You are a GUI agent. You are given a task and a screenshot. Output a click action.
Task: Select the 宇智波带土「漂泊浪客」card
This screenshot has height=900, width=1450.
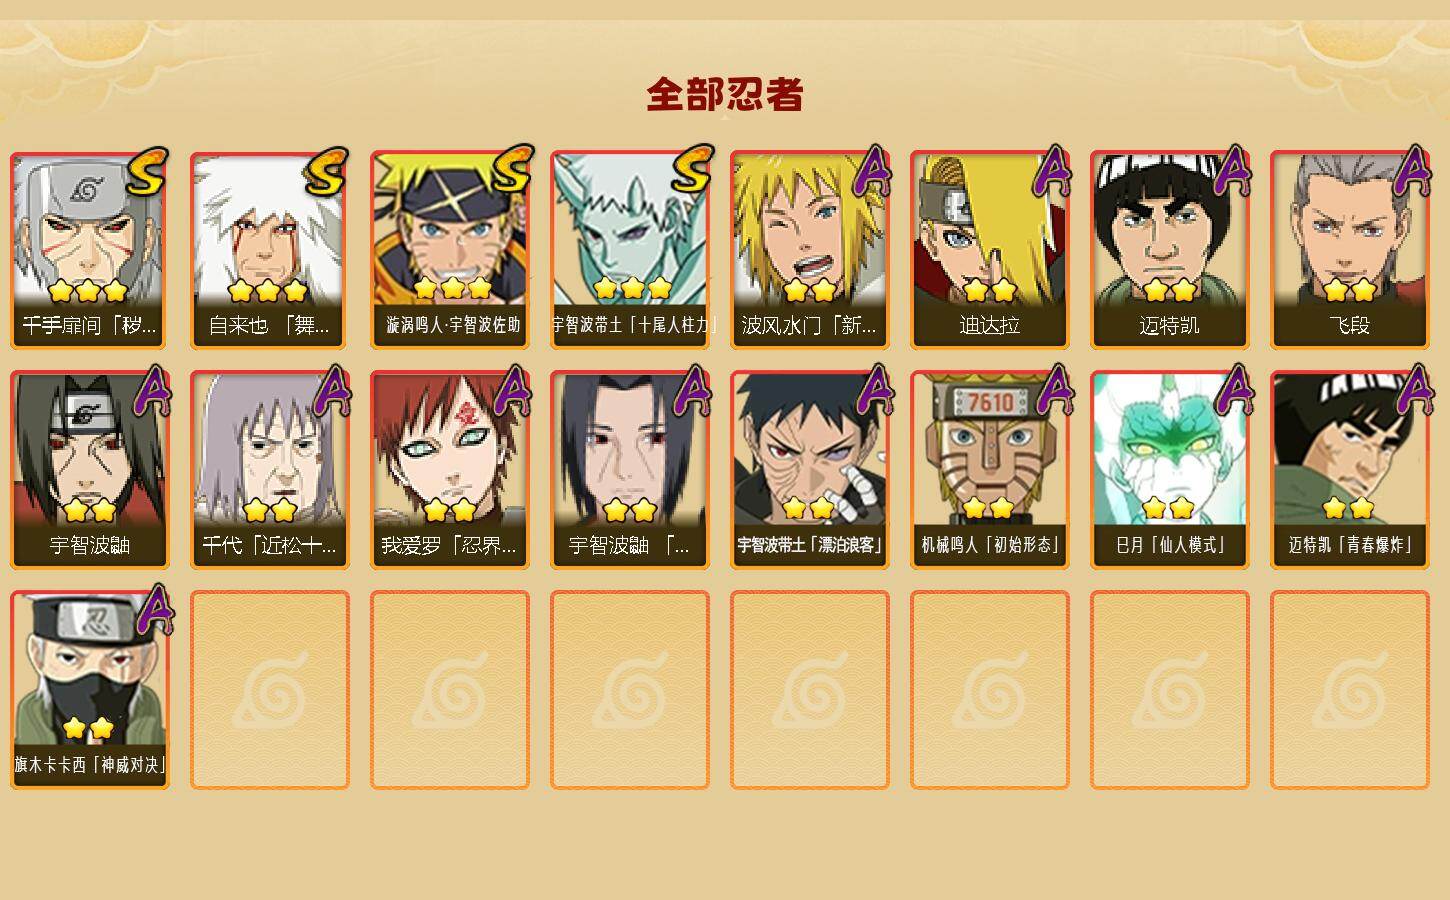(810, 470)
